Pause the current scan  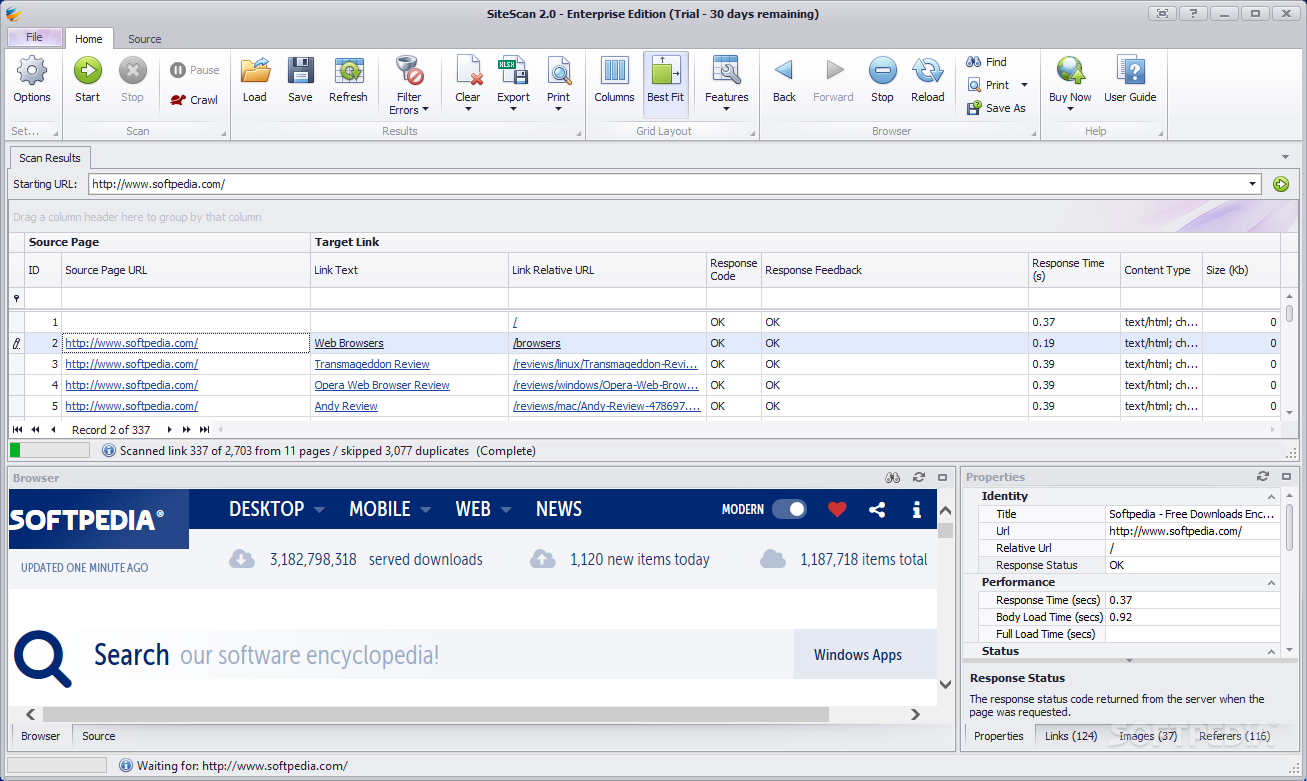[194, 70]
